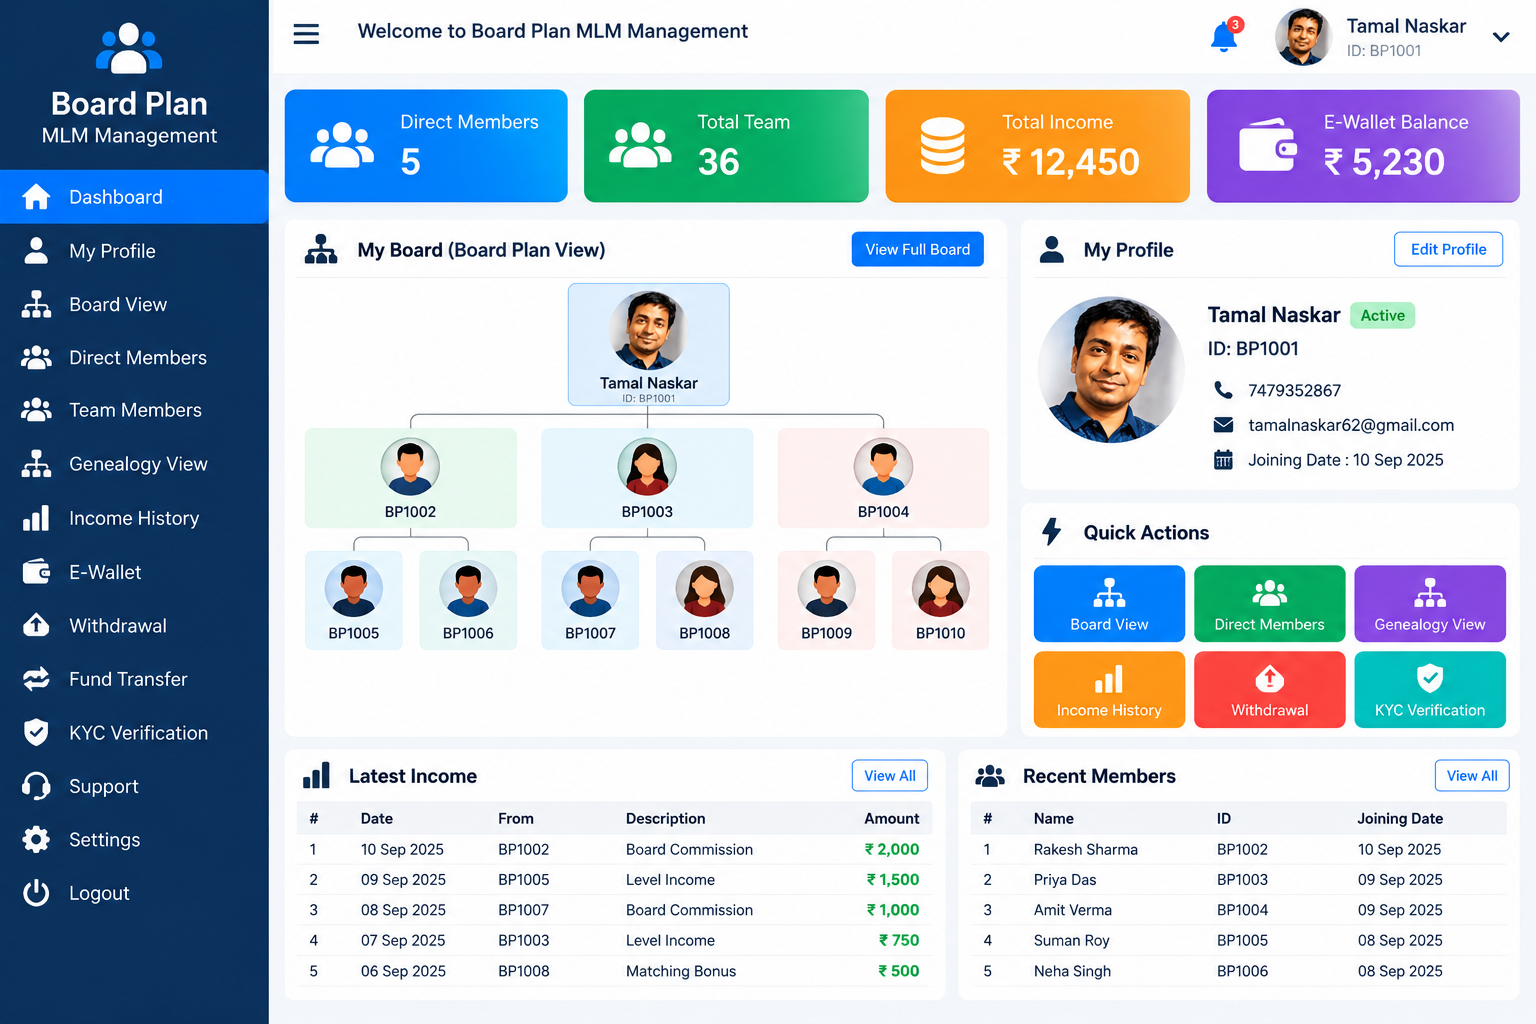Click the Board Plan logo icon
Viewport: 1536px width, 1024px height.
tap(129, 49)
